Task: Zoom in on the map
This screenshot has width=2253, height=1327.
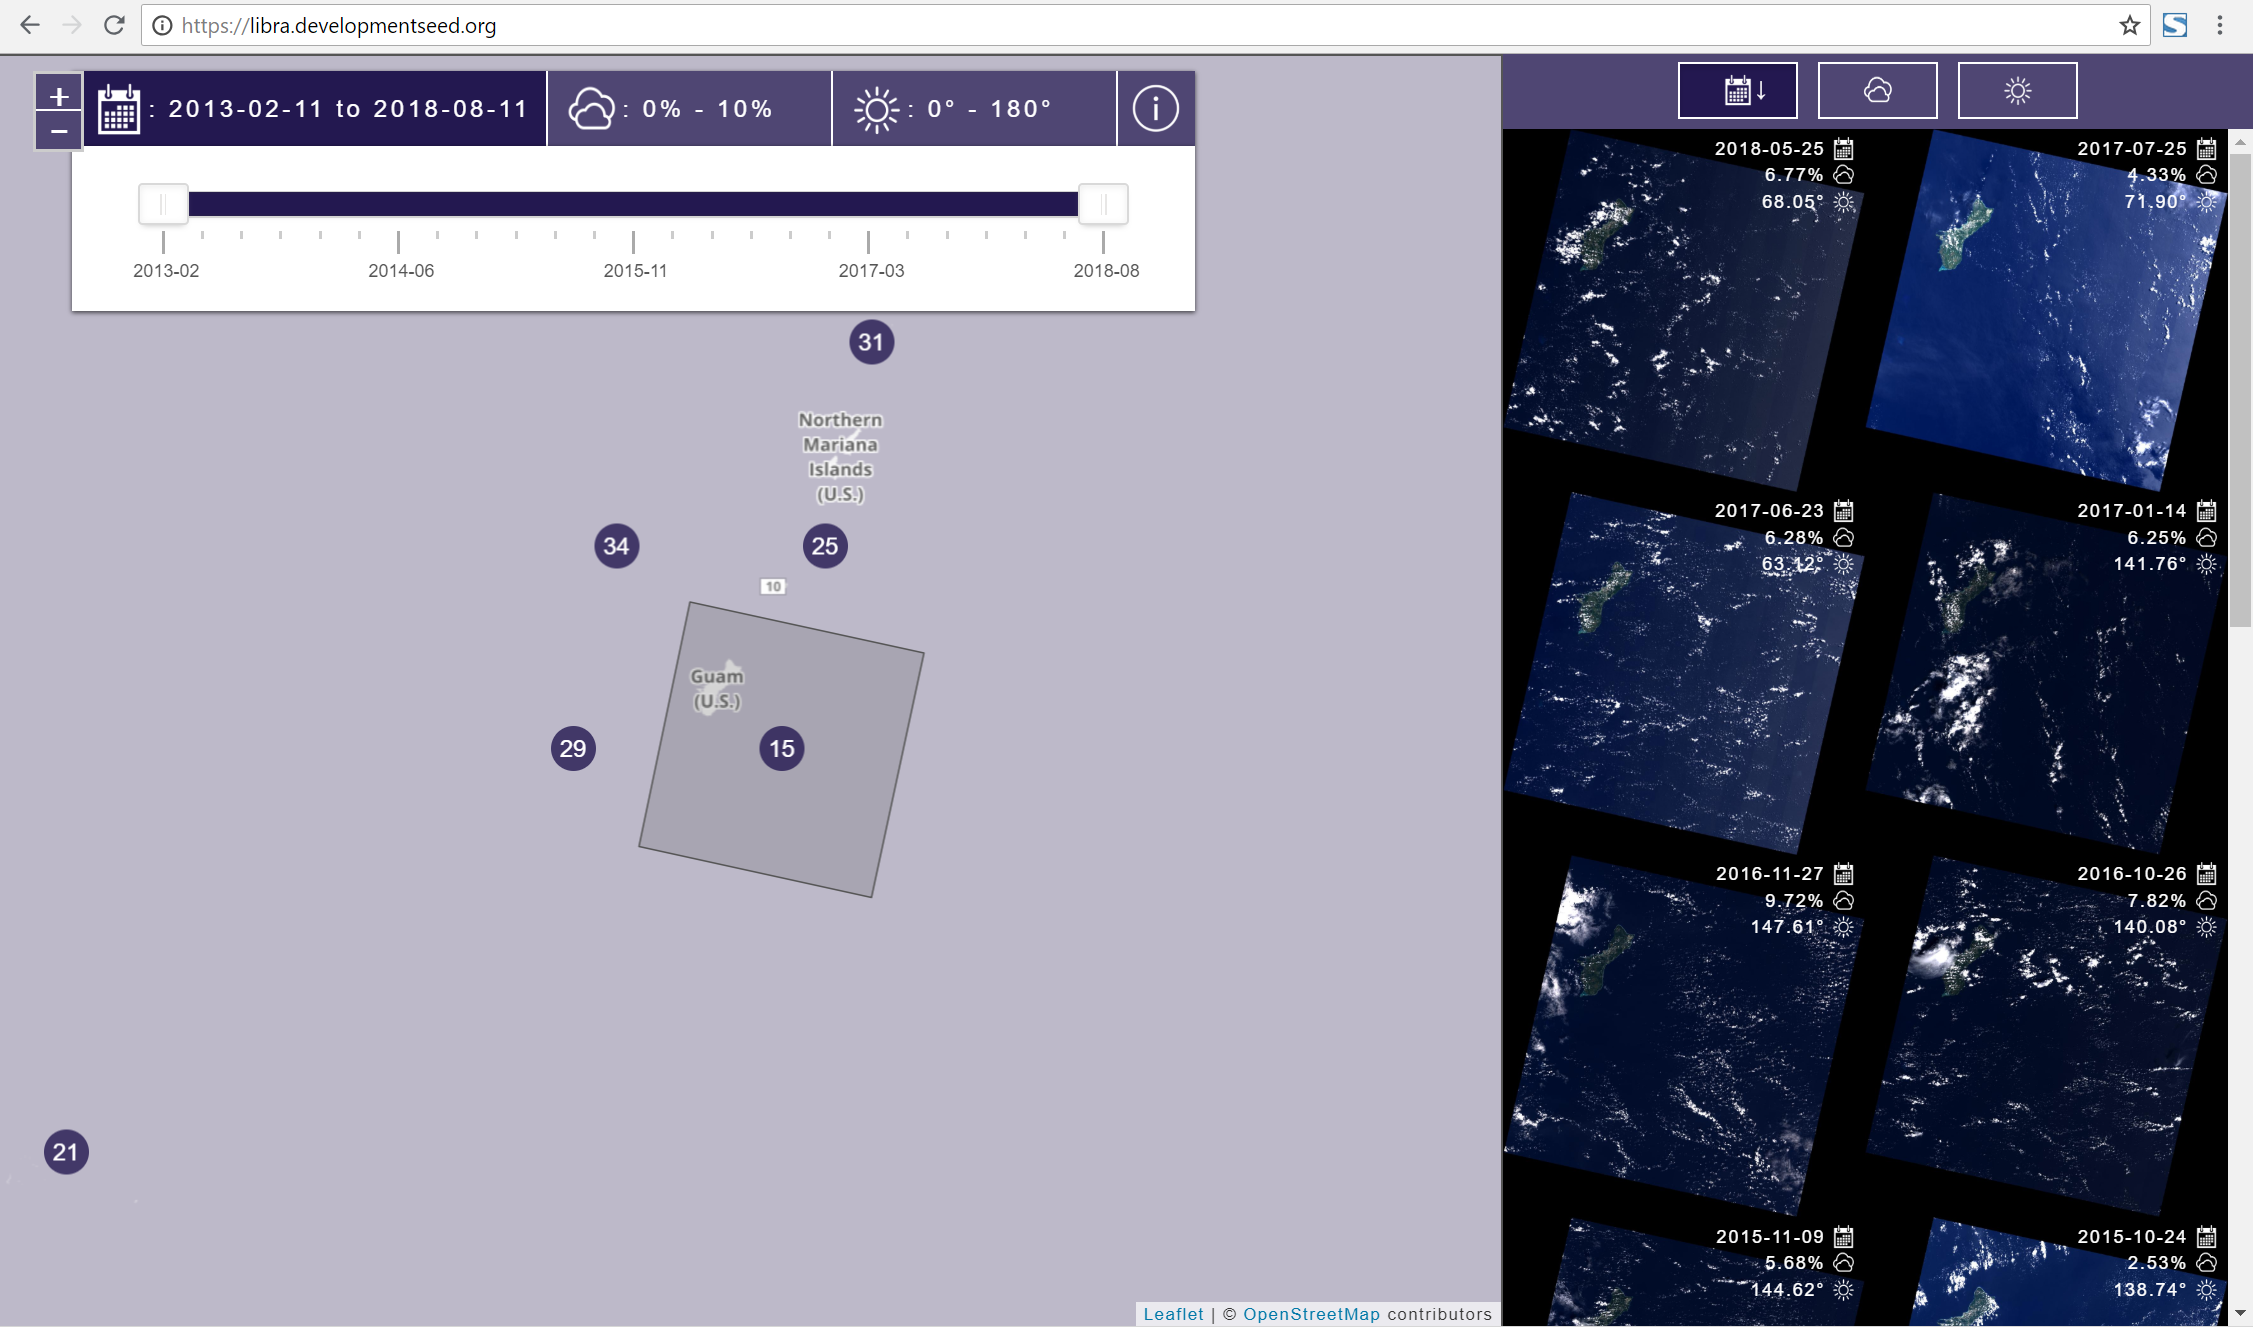Action: click(59, 96)
